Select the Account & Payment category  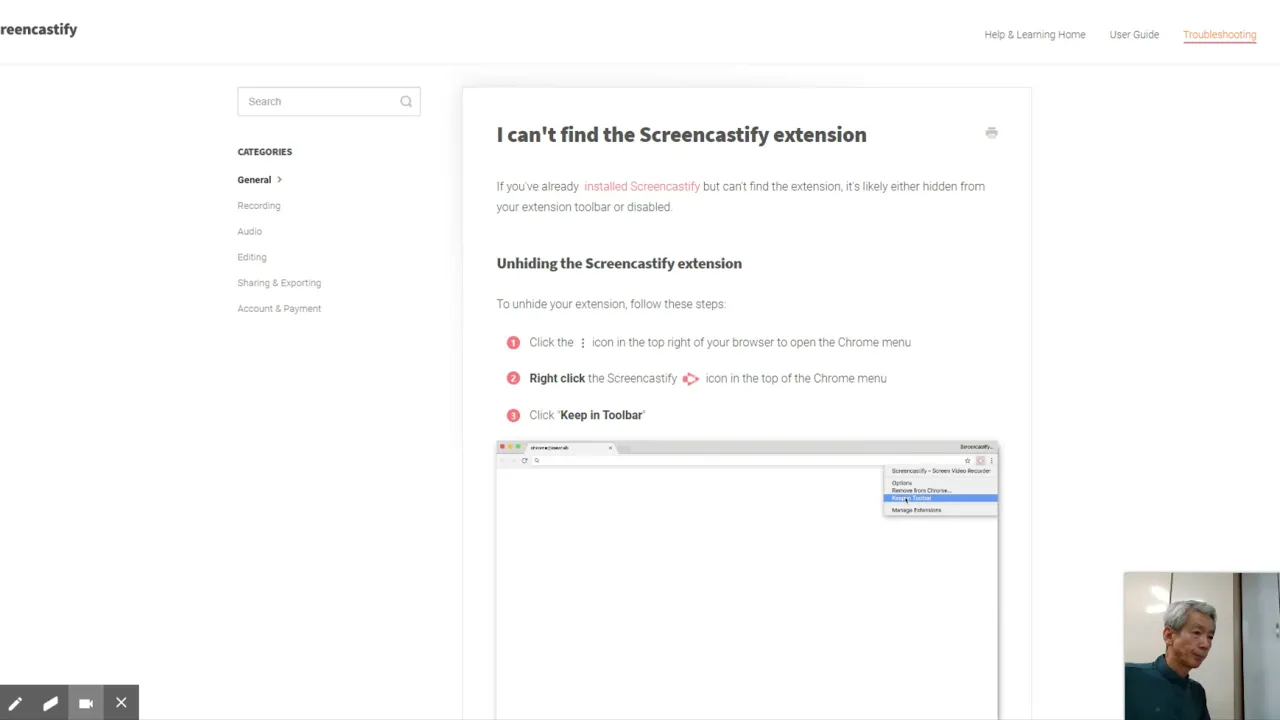point(279,309)
